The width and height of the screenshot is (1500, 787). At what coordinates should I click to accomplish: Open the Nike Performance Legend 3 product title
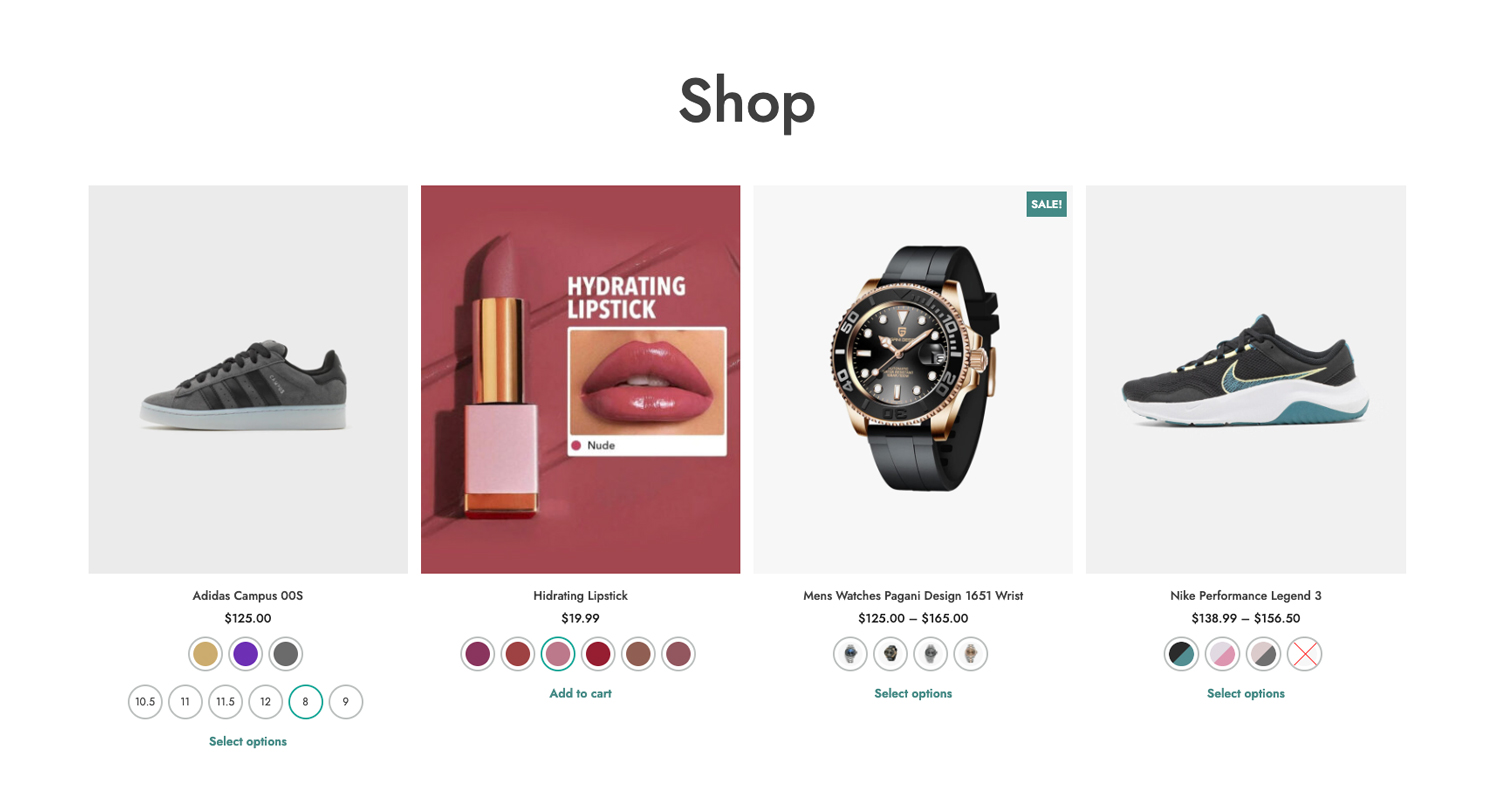point(1246,595)
